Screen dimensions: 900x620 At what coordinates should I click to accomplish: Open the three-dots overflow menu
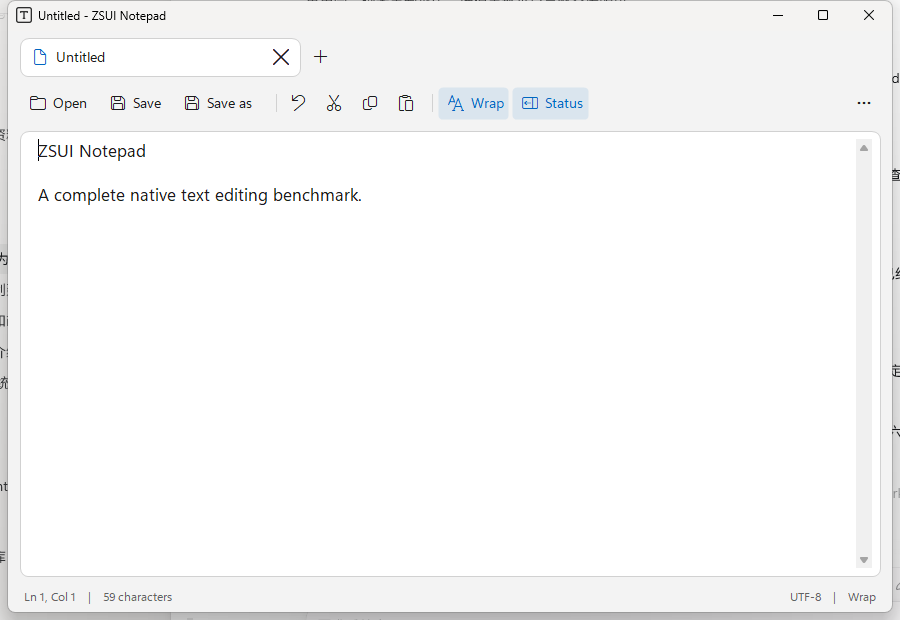(x=863, y=103)
